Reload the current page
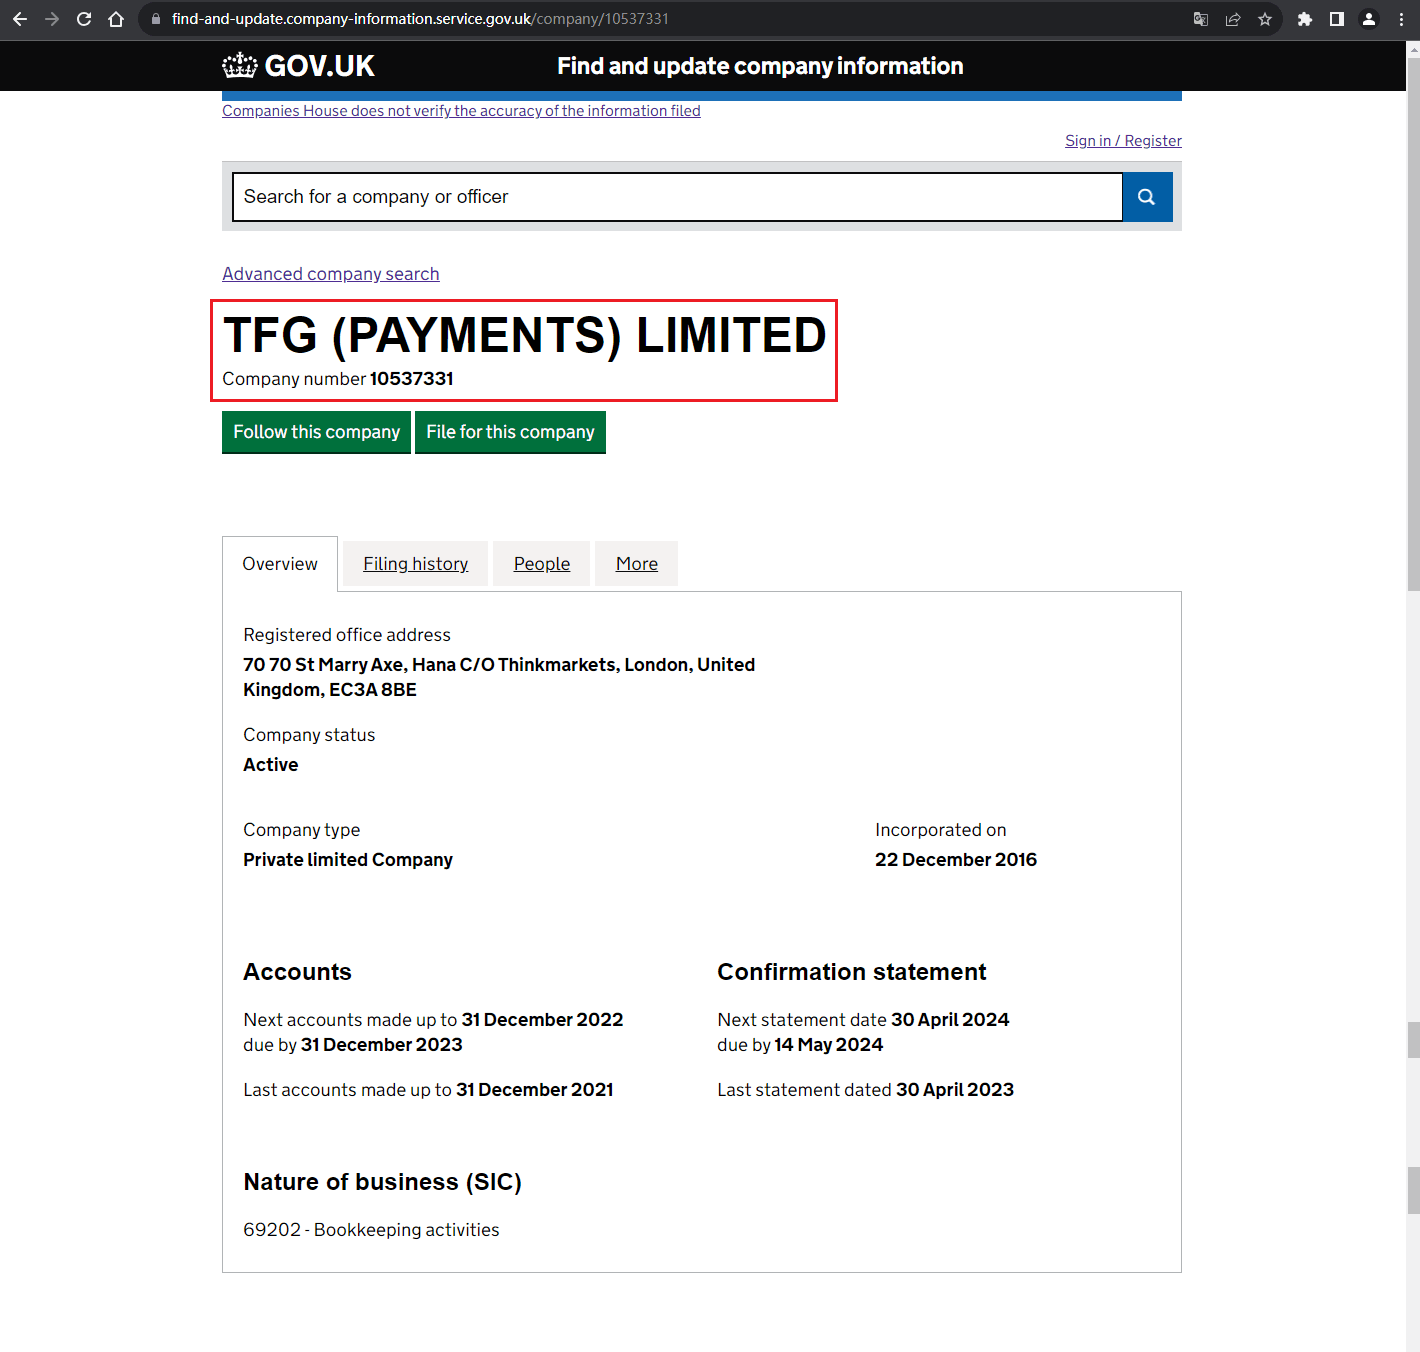1420x1352 pixels. pos(84,19)
